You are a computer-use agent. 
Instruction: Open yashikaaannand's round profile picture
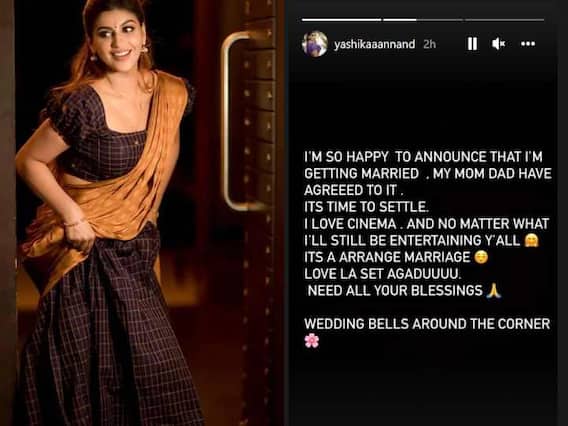(315, 44)
